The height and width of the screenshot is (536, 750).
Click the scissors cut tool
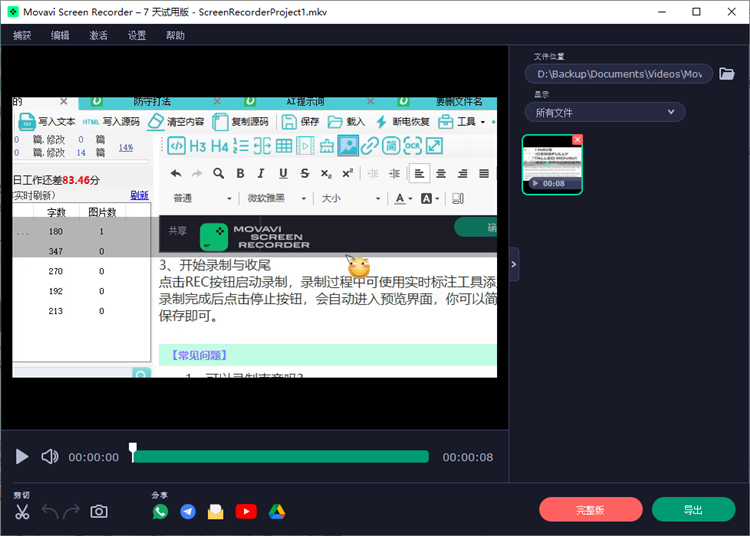tap(22, 512)
